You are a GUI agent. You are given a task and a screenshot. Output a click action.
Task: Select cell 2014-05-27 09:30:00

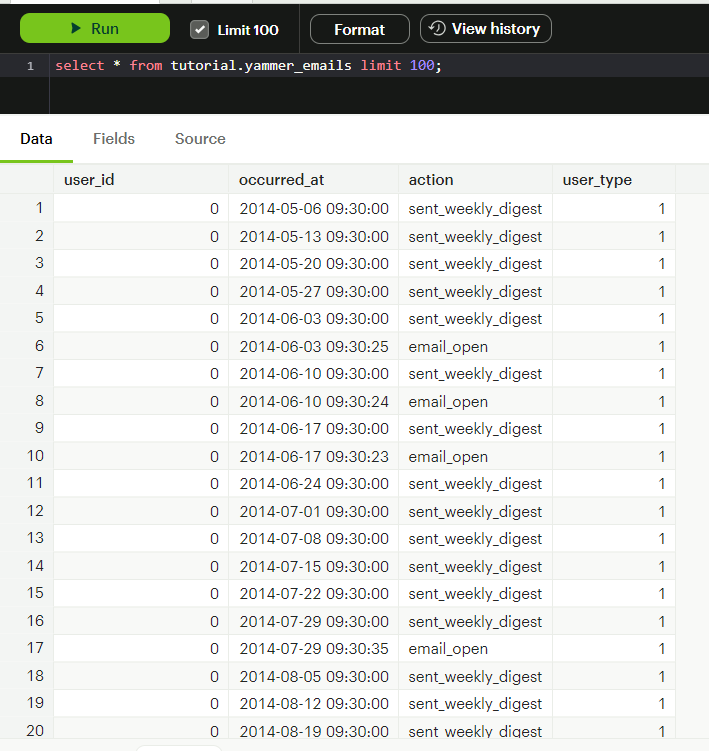coord(314,292)
